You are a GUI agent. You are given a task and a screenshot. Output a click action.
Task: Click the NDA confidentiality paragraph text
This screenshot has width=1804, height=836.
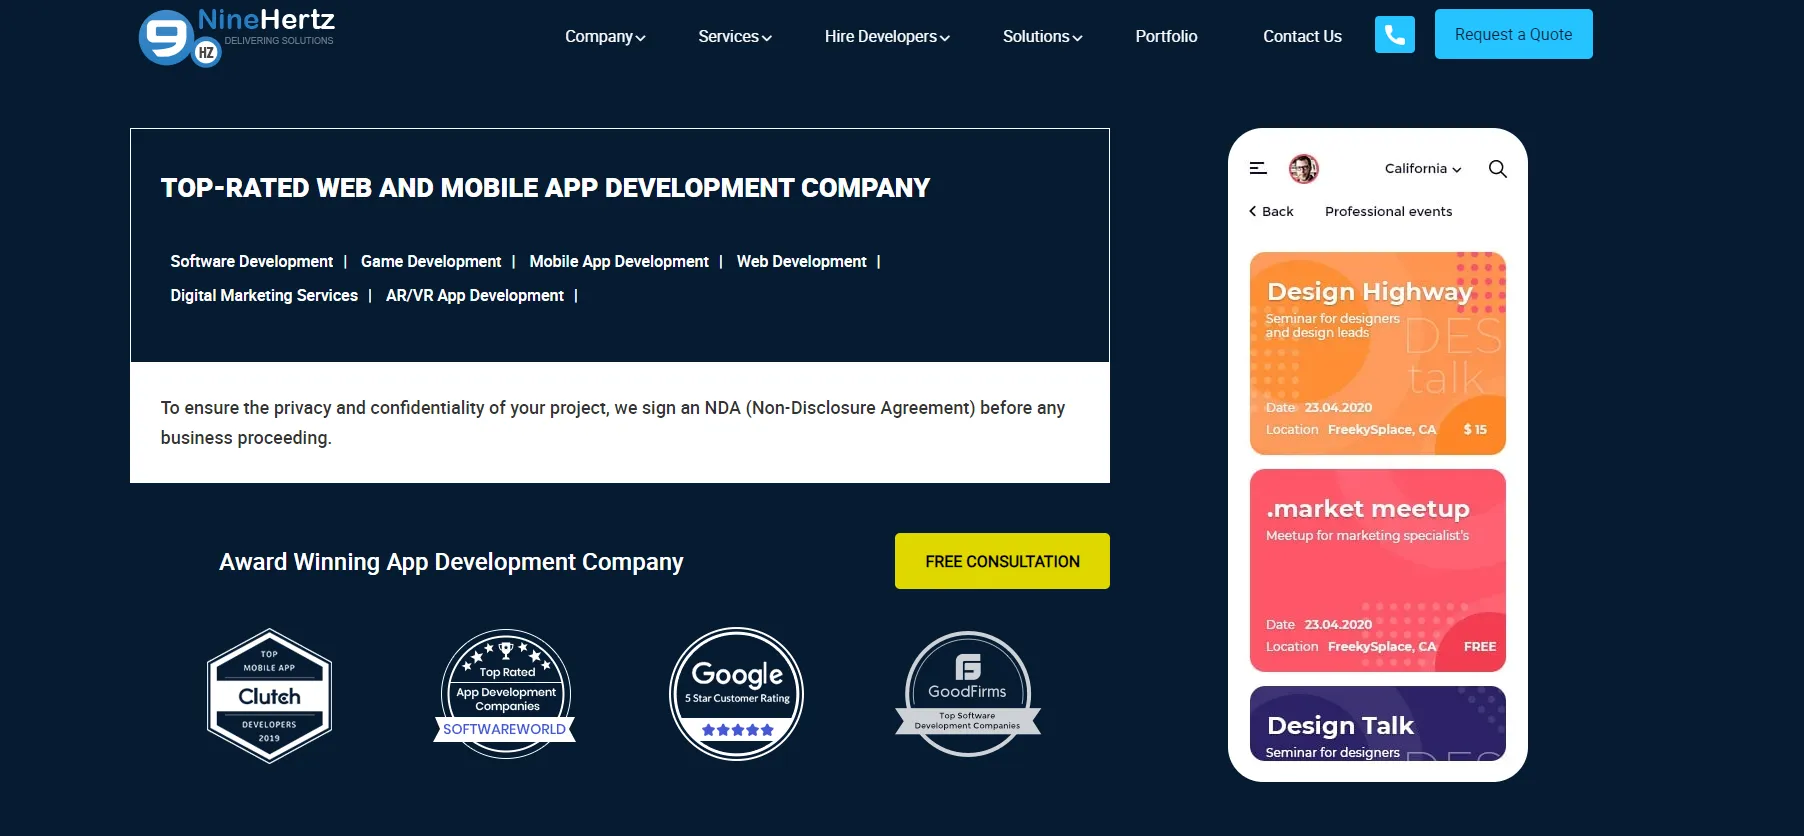coord(613,422)
